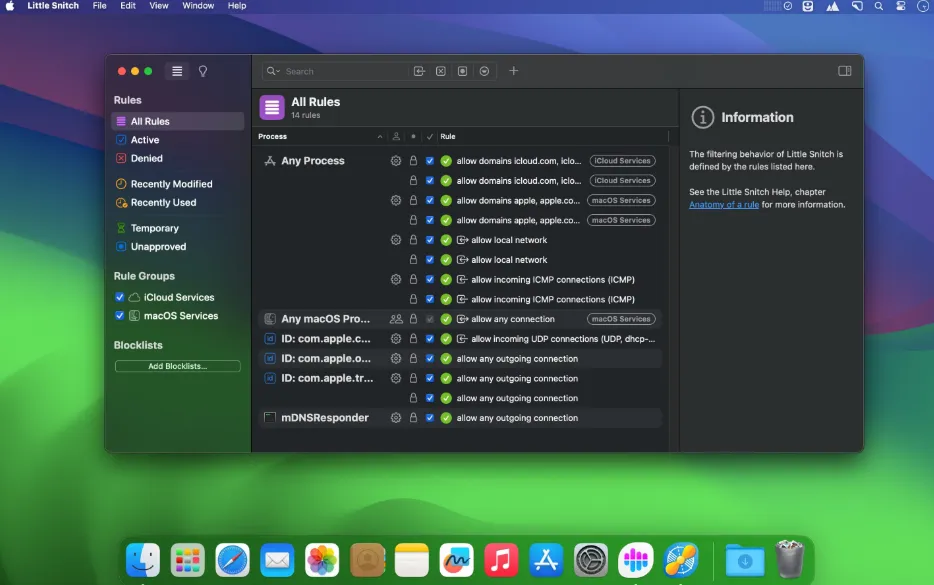Open Spotlight search in the menu bar
This screenshot has height=585, width=934.
[879, 6]
